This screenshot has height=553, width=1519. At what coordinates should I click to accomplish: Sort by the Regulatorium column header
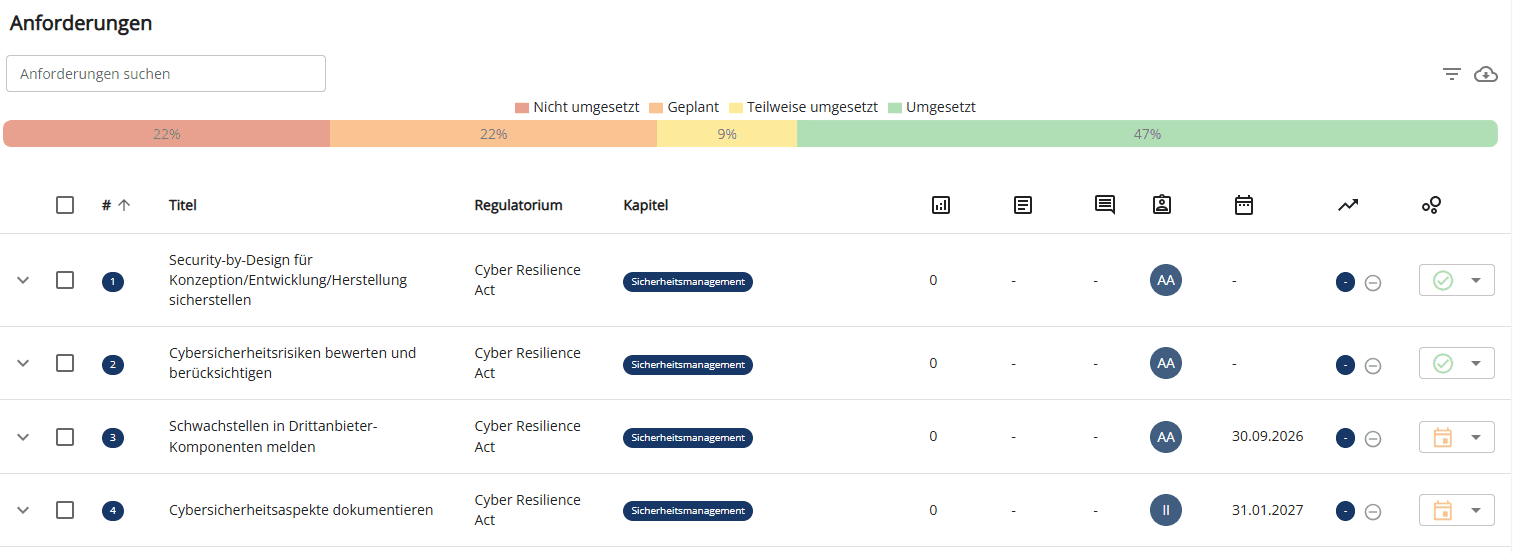[x=518, y=205]
